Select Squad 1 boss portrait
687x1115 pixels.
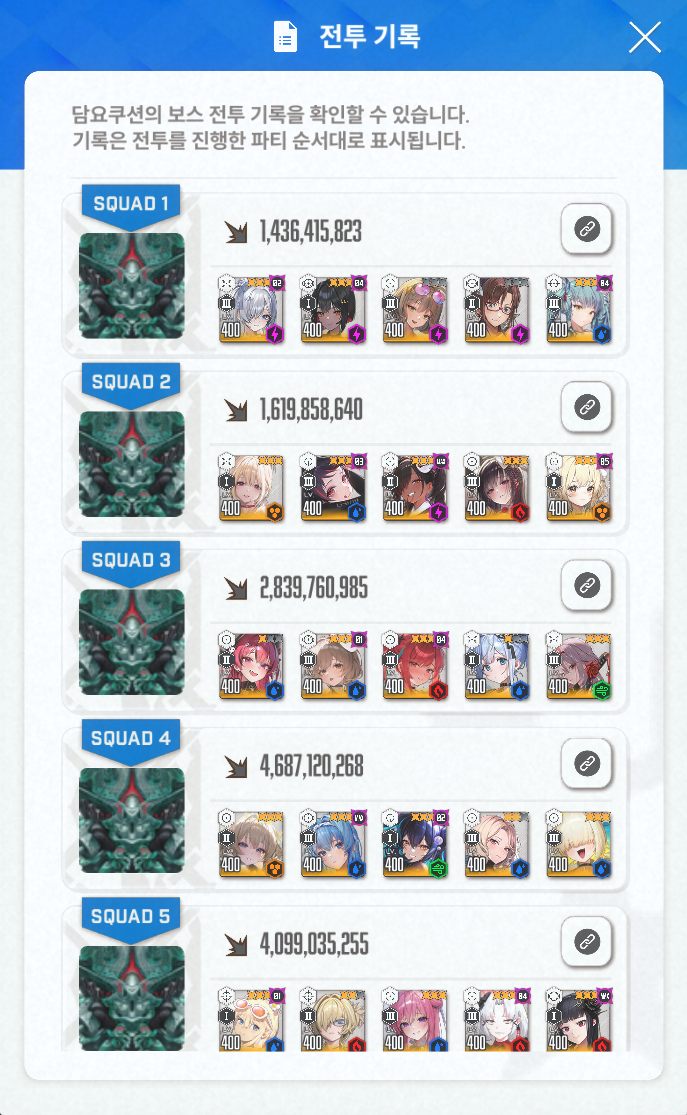(132, 286)
